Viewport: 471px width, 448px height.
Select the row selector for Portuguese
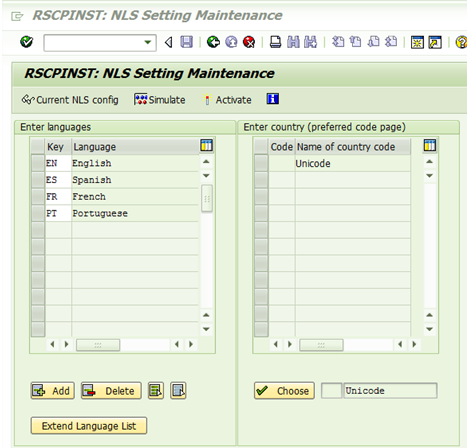38,213
